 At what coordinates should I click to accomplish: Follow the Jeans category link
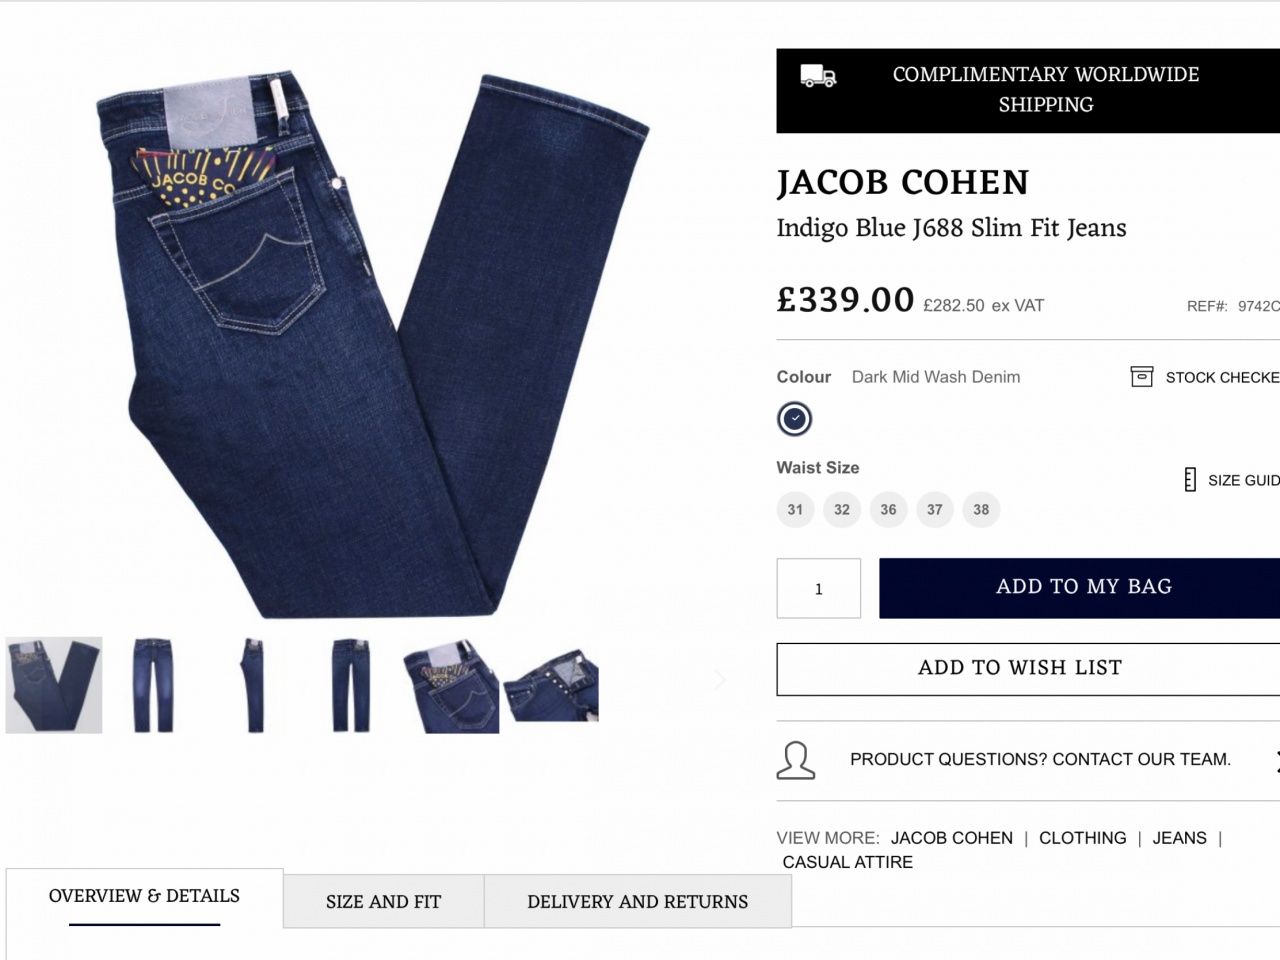tap(1180, 838)
